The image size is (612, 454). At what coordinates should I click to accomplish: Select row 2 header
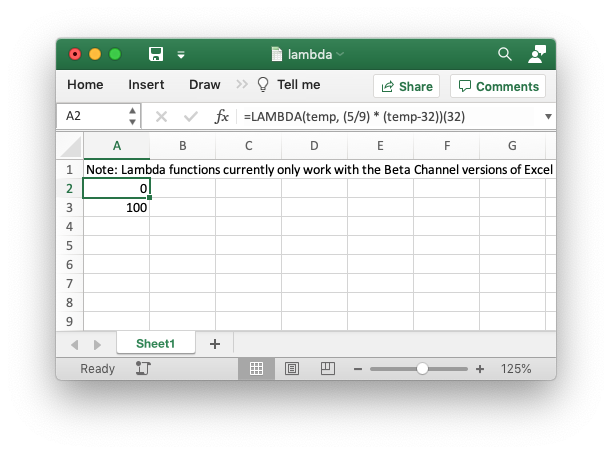tap(69, 189)
